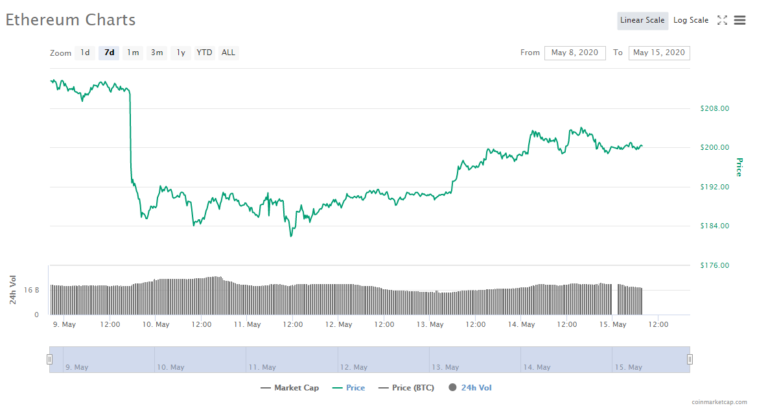The height and width of the screenshot is (419, 768).
Task: Click the 16 B volume axis label
Action: point(31,290)
